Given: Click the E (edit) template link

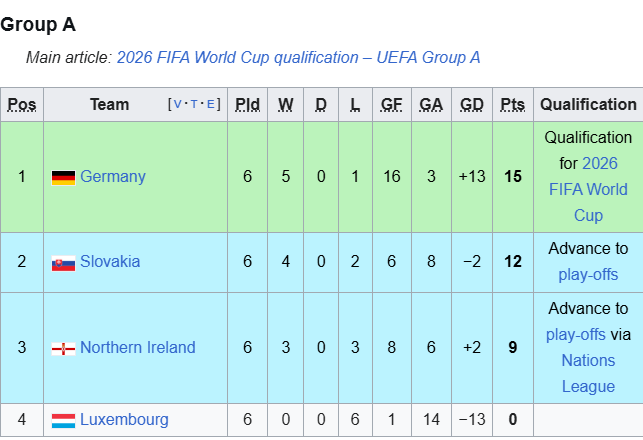Looking at the screenshot, I should point(210,105).
